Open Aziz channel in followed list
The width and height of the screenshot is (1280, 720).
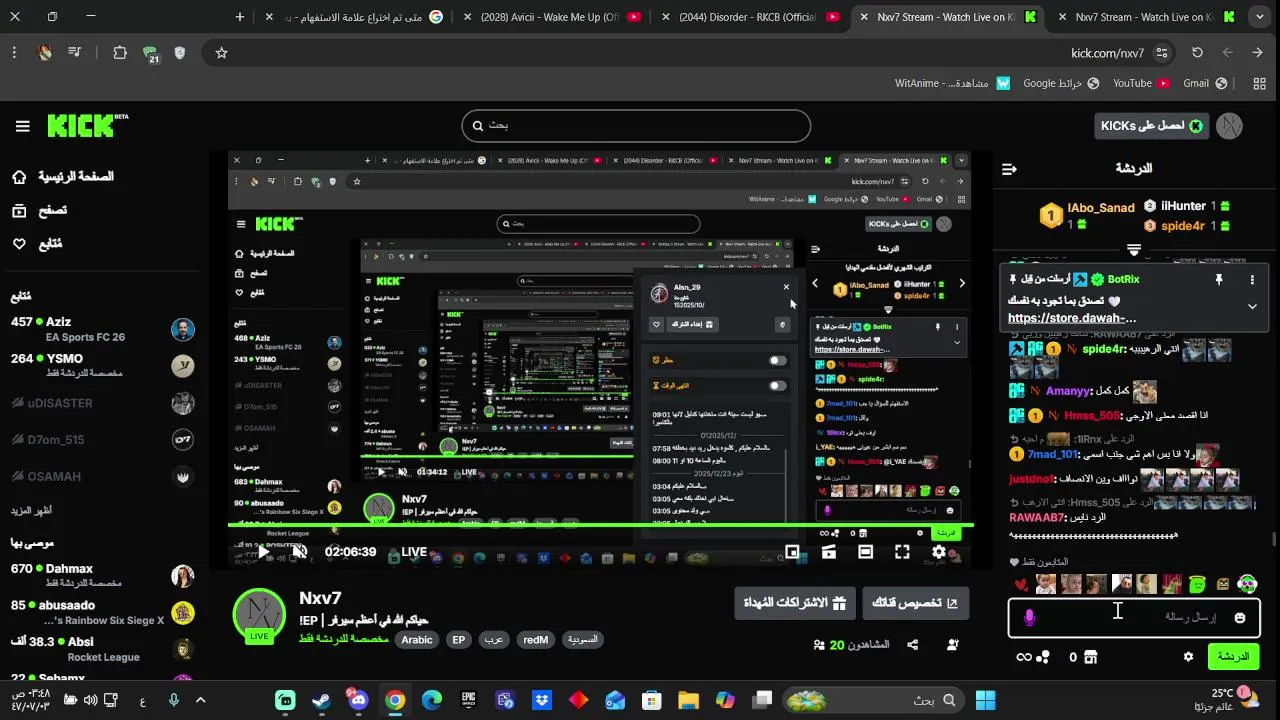point(104,329)
